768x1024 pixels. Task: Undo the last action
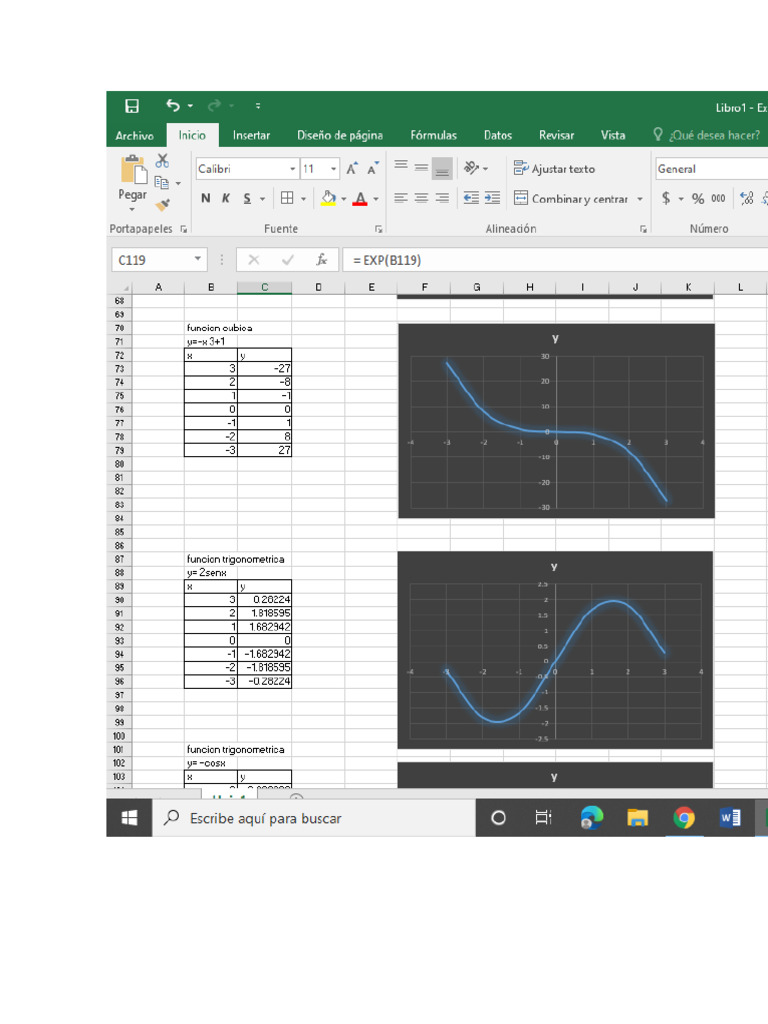pyautogui.click(x=172, y=105)
